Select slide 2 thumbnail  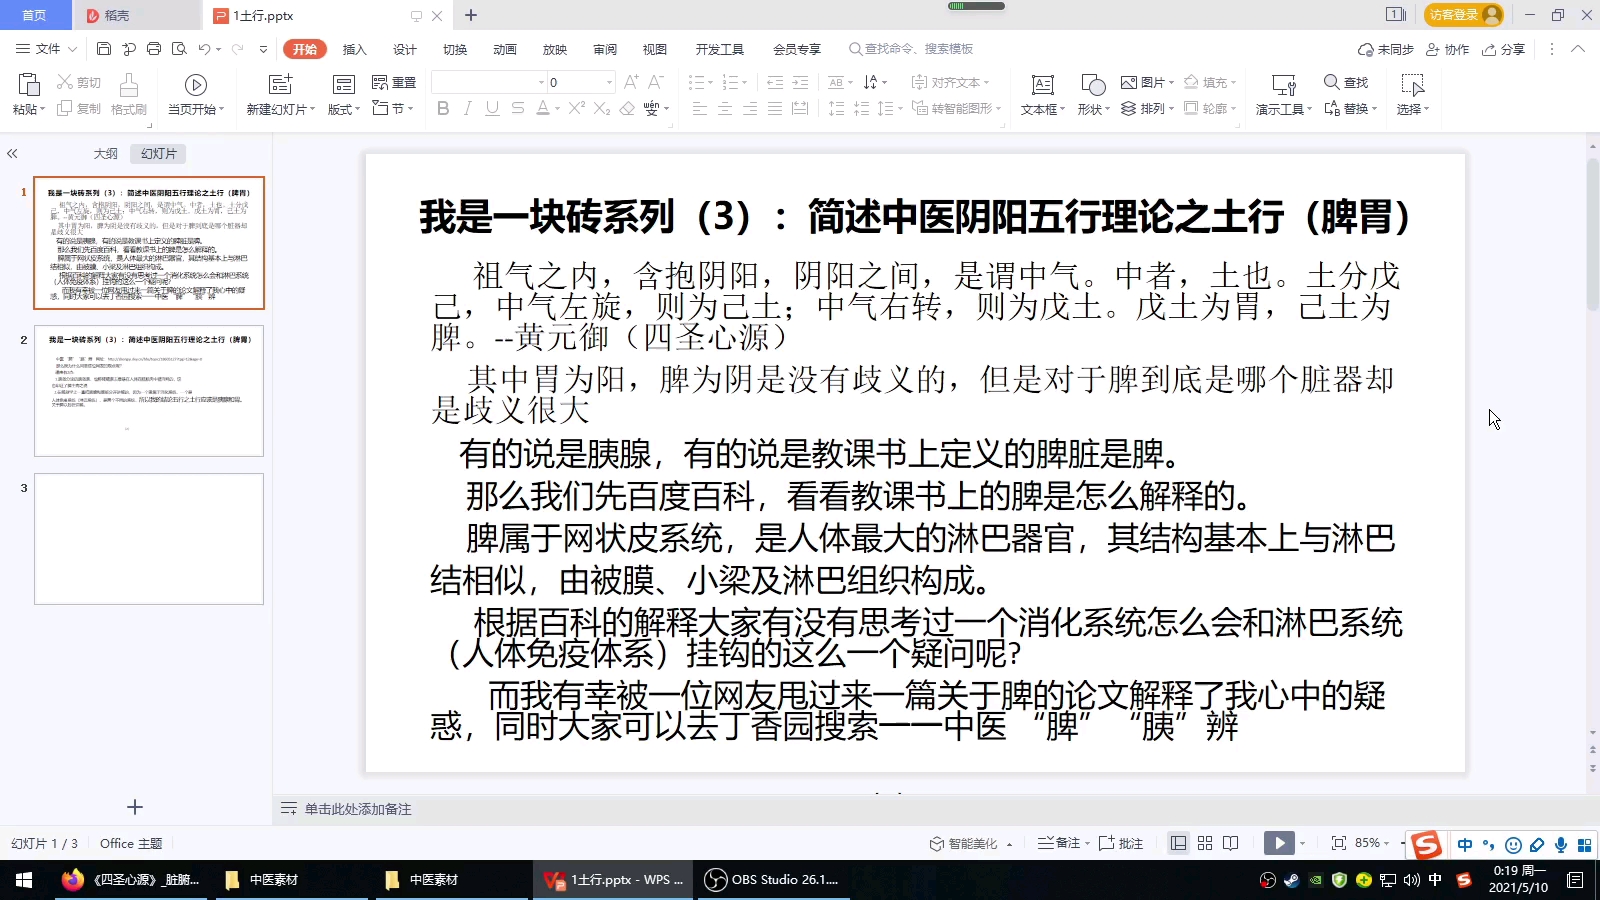pyautogui.click(x=149, y=391)
